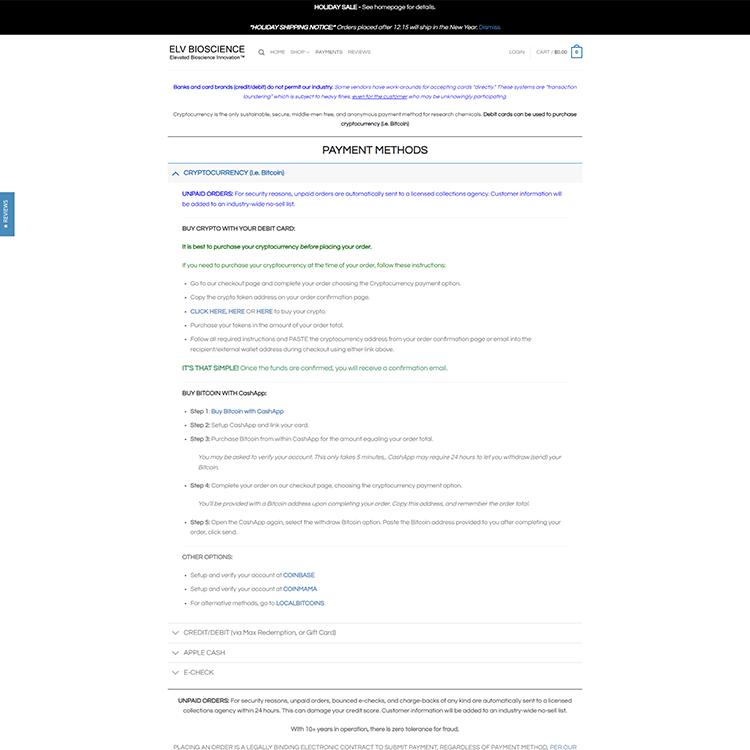Open the Payments menu item
The image size is (750, 750).
click(x=328, y=52)
